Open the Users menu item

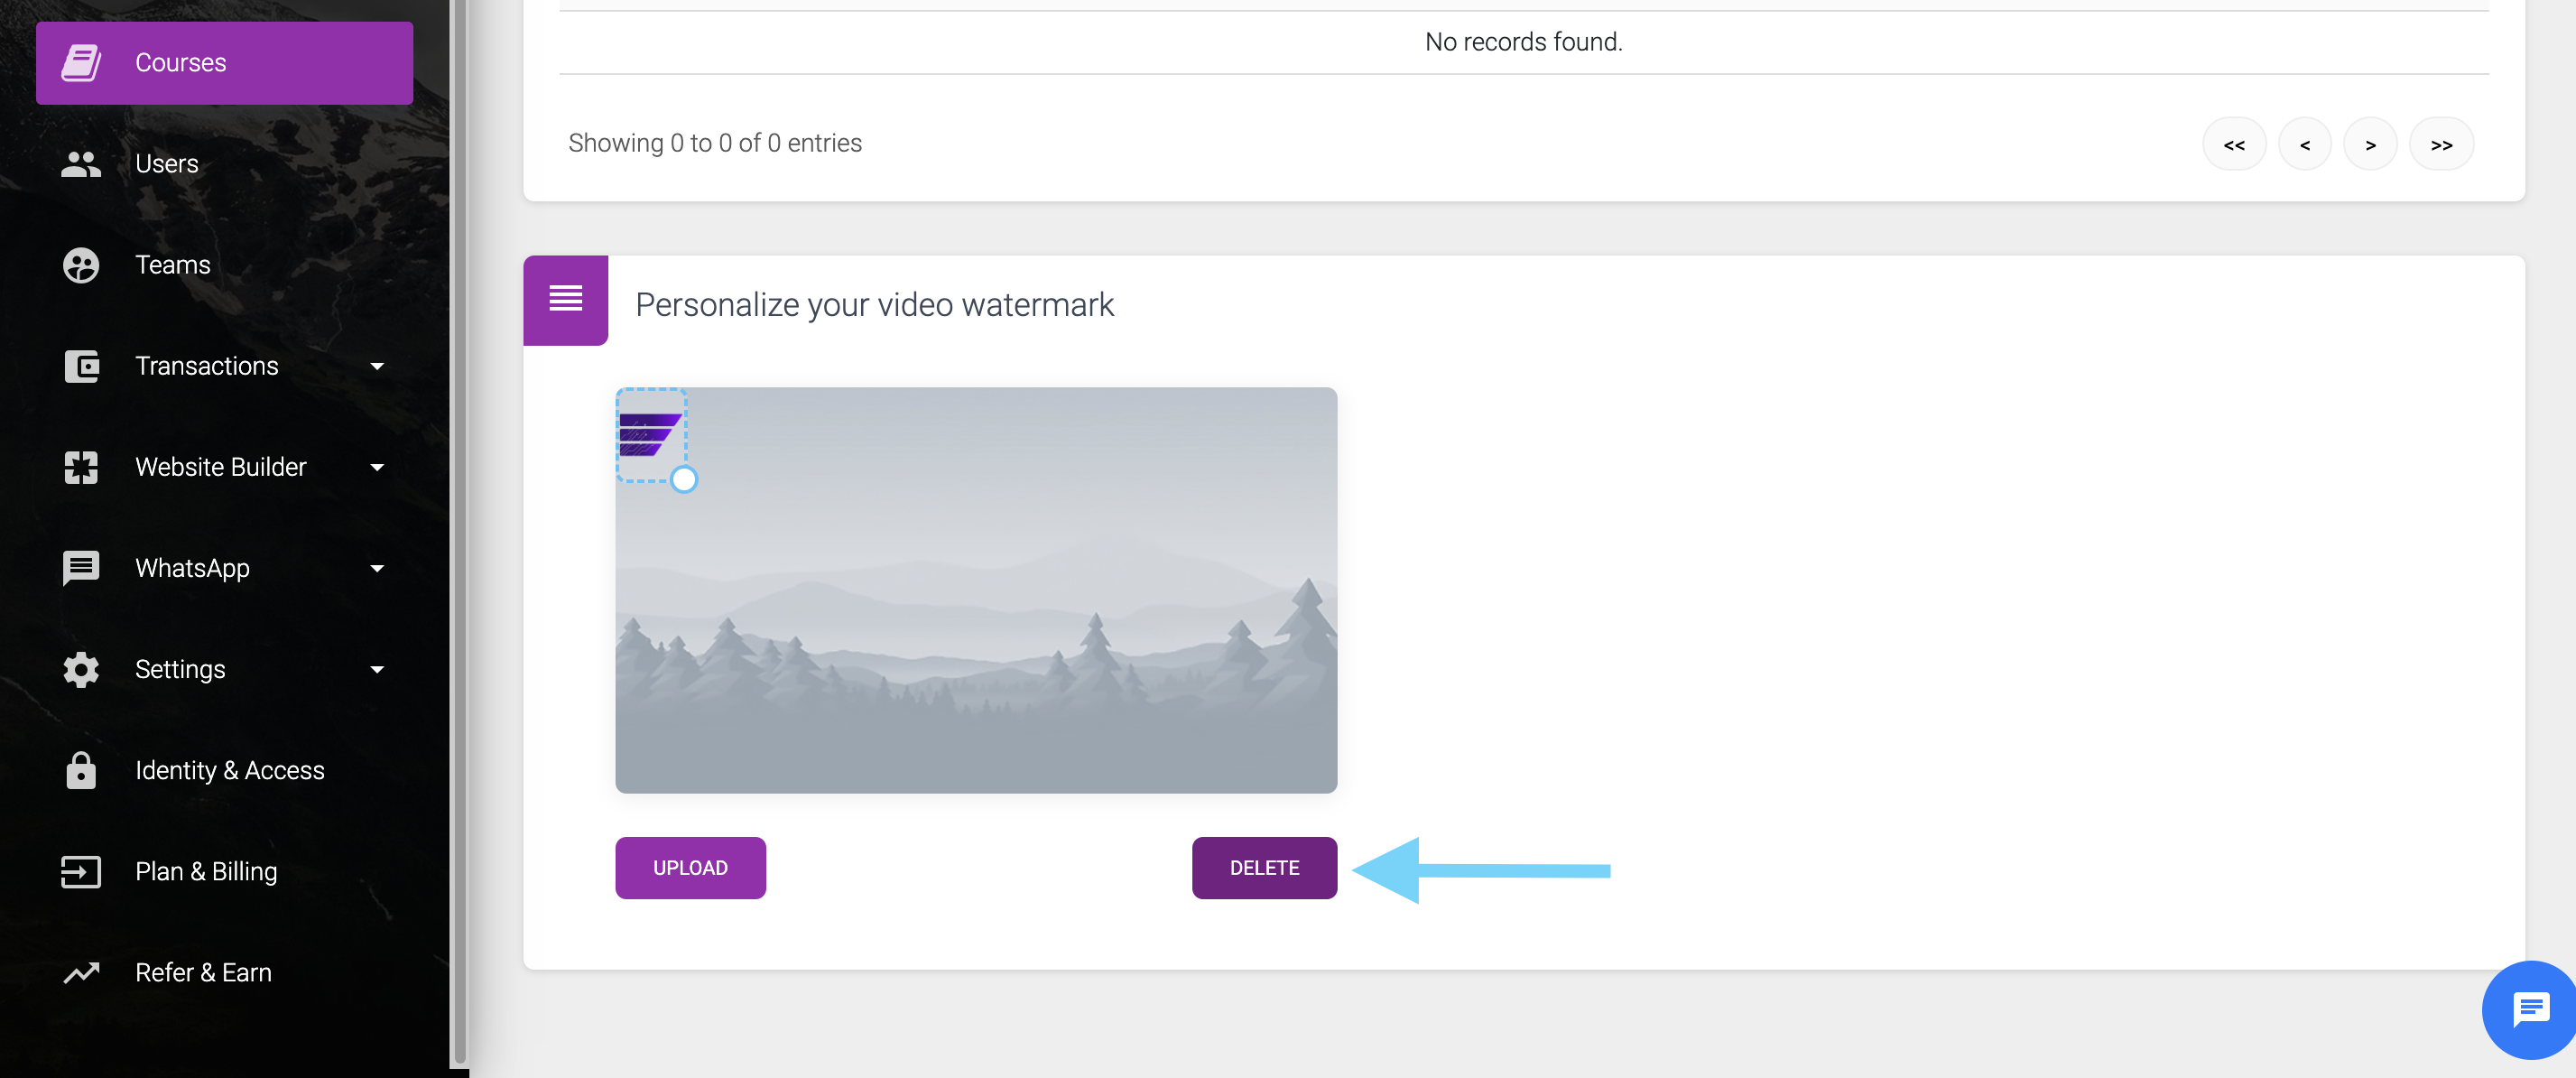click(224, 164)
